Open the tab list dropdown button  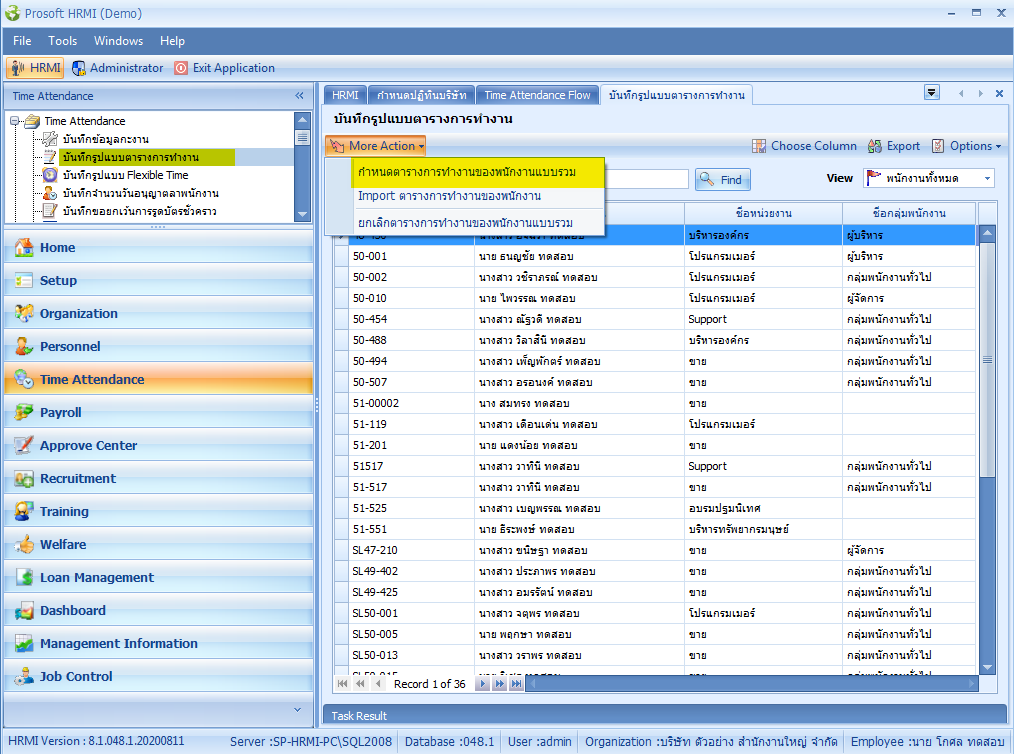(932, 92)
